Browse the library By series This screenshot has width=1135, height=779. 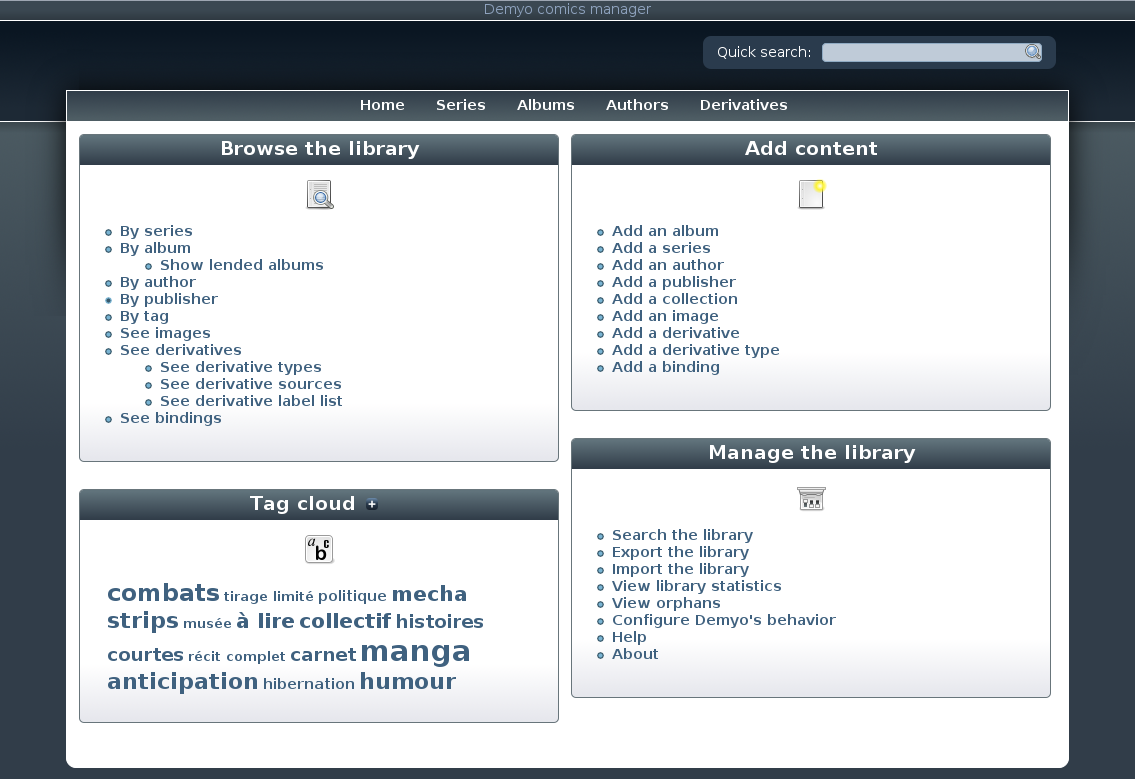(156, 231)
